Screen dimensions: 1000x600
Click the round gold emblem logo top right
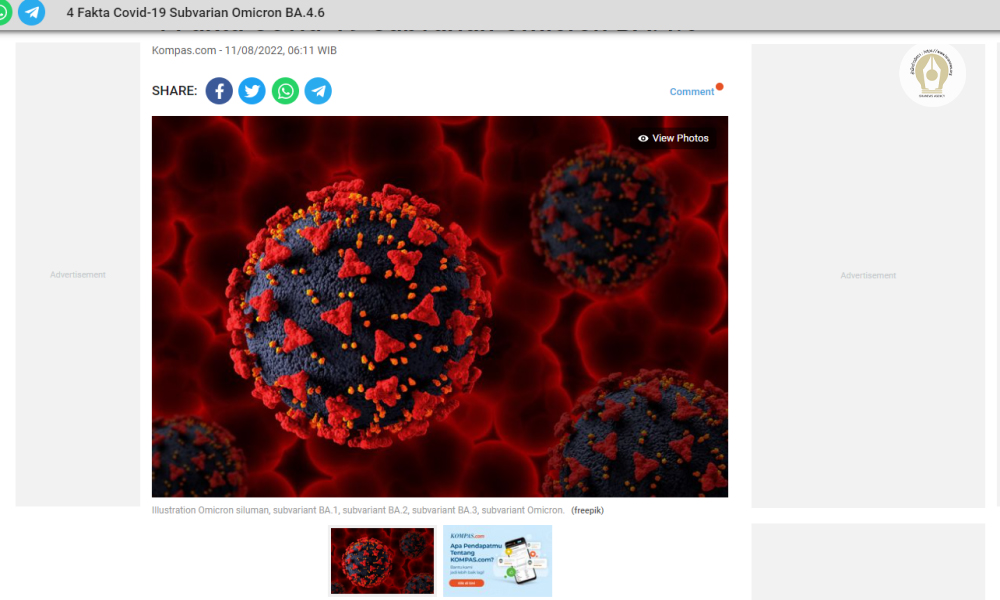tap(932, 73)
